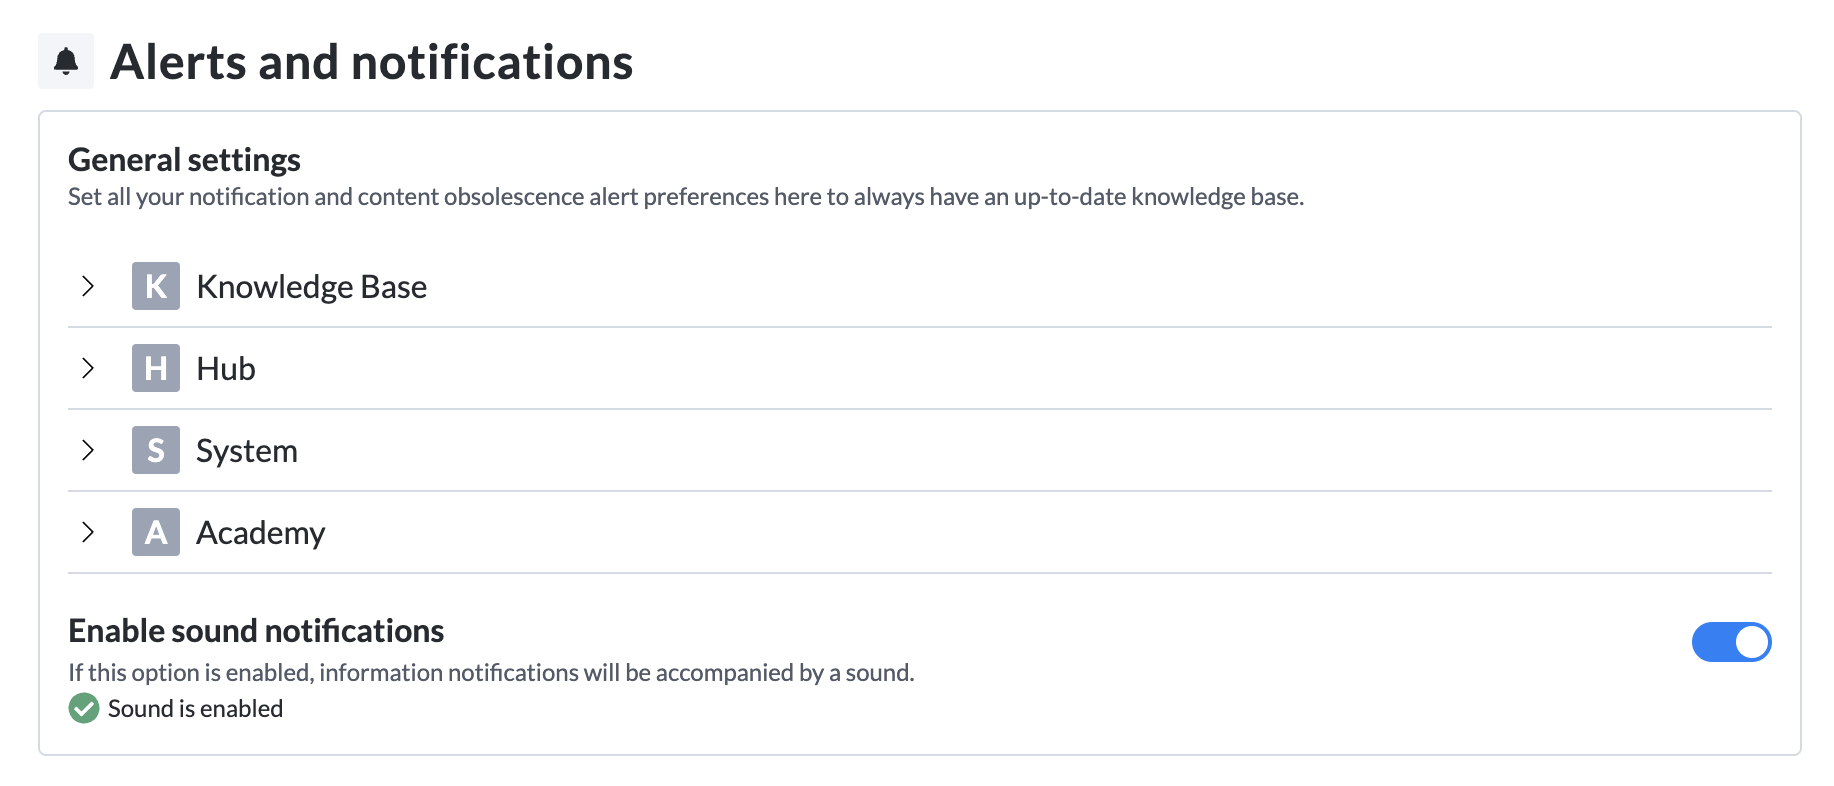
Task: Click the 'General settings' heading
Action: 184,160
